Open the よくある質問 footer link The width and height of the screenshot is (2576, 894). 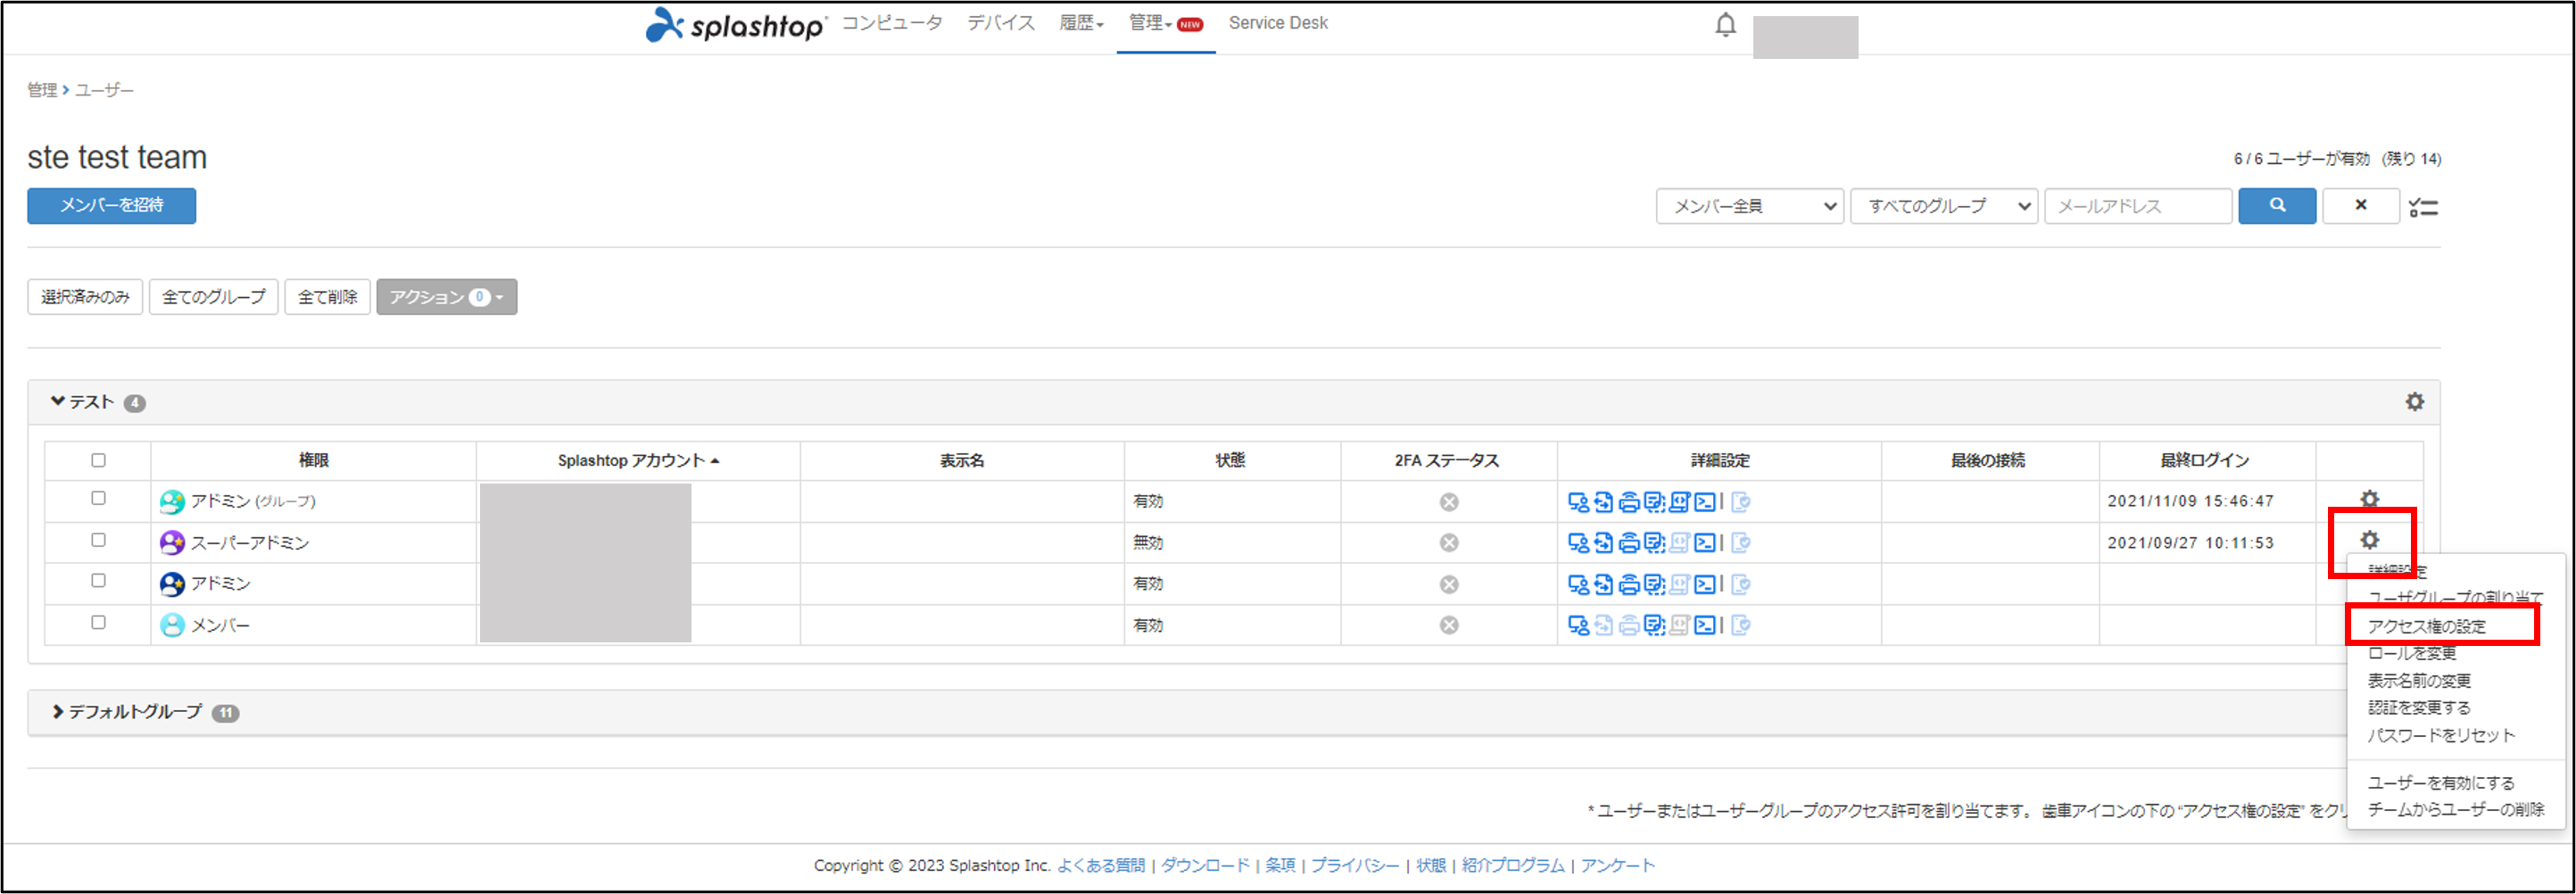pyautogui.click(x=1100, y=865)
